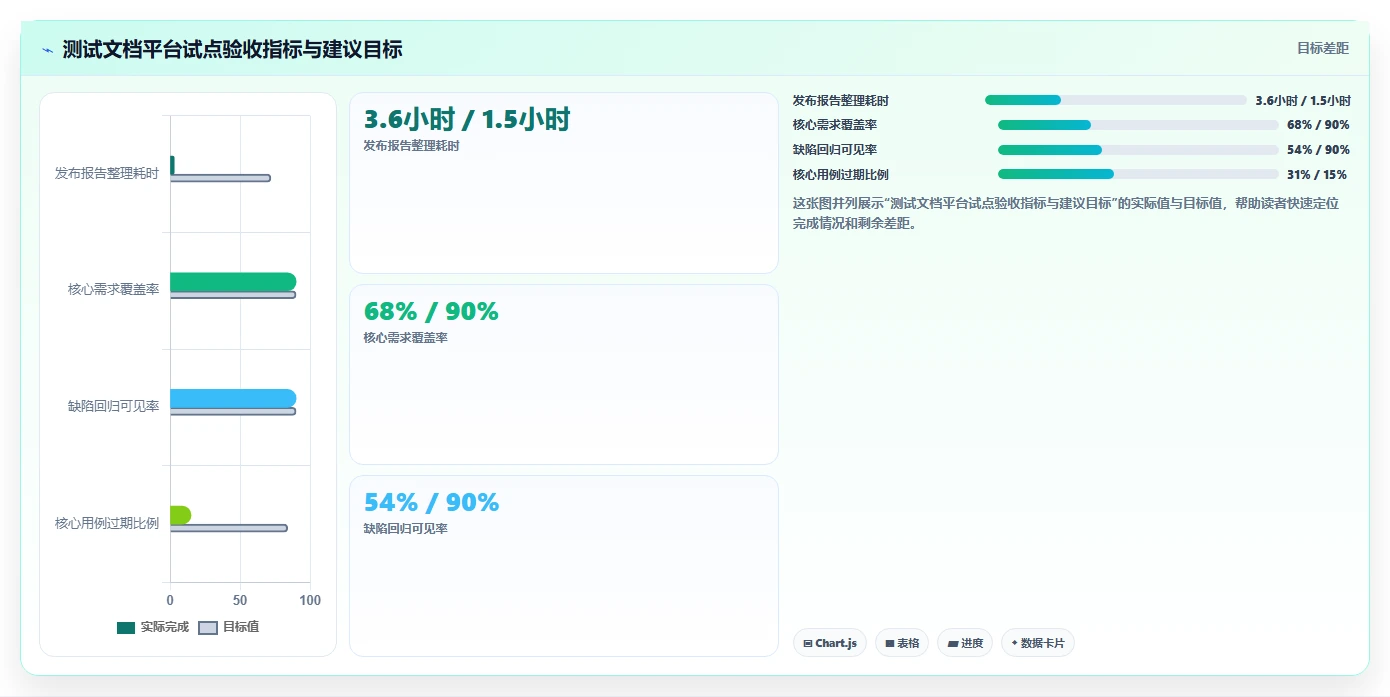Click the icon inside the 进度 chip
The width and height of the screenshot is (1390, 697).
tap(952, 643)
